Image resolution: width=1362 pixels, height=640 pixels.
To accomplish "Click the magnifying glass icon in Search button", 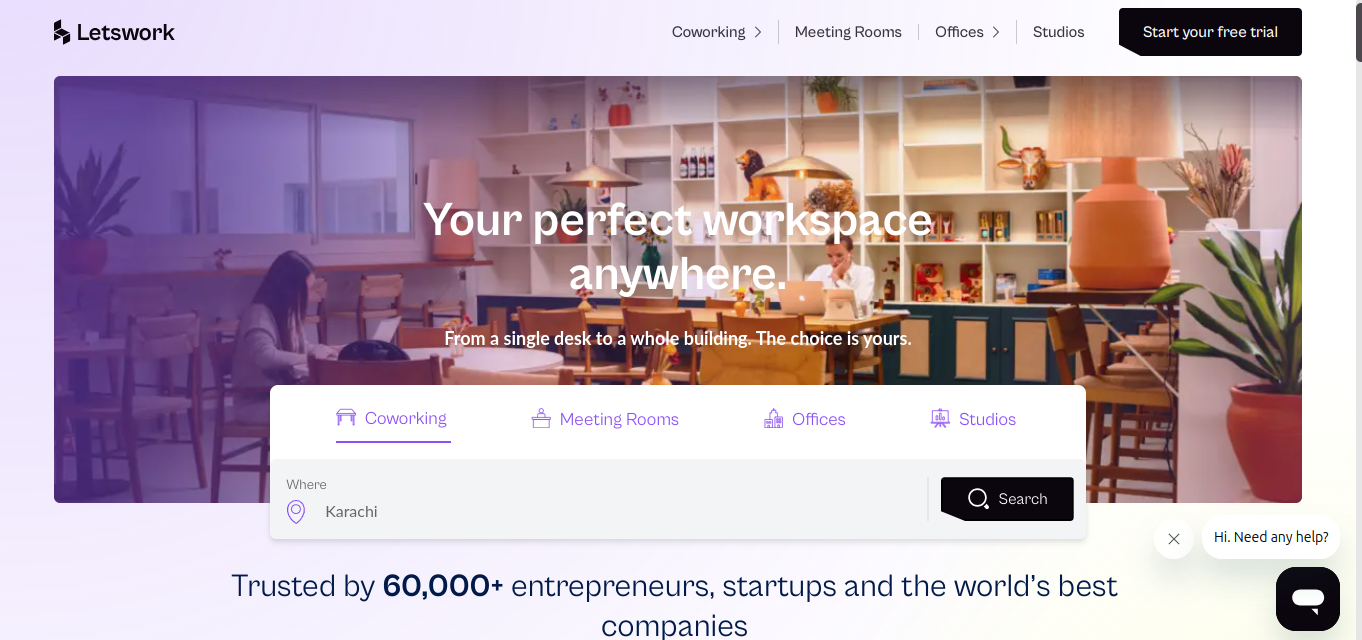I will 977,498.
